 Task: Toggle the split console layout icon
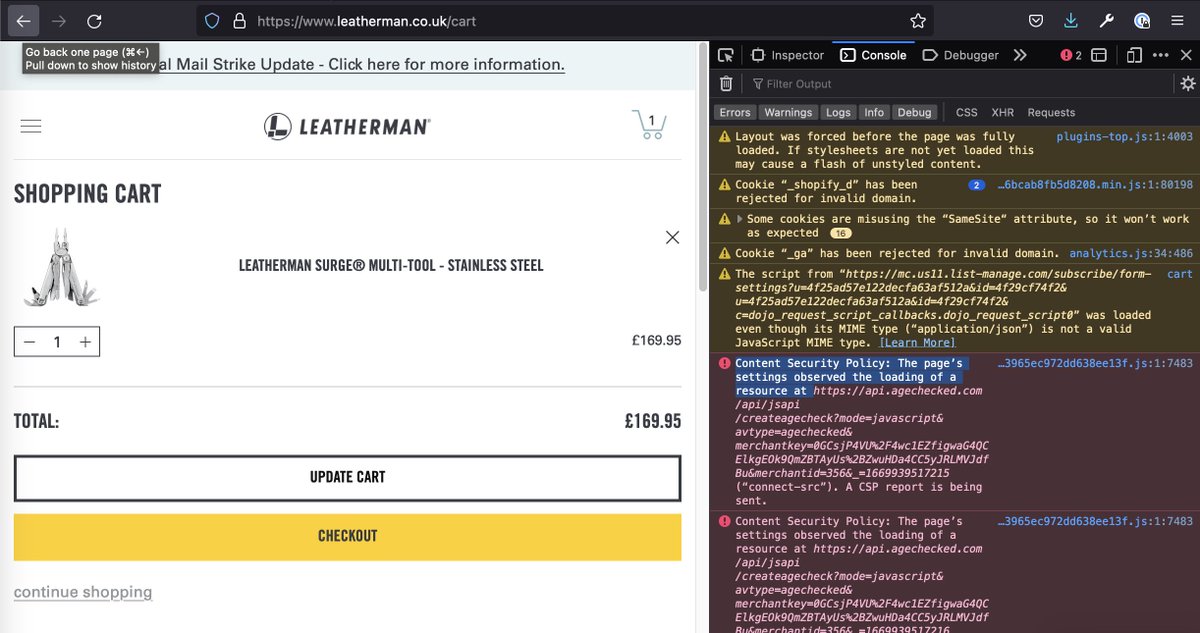coord(1098,55)
